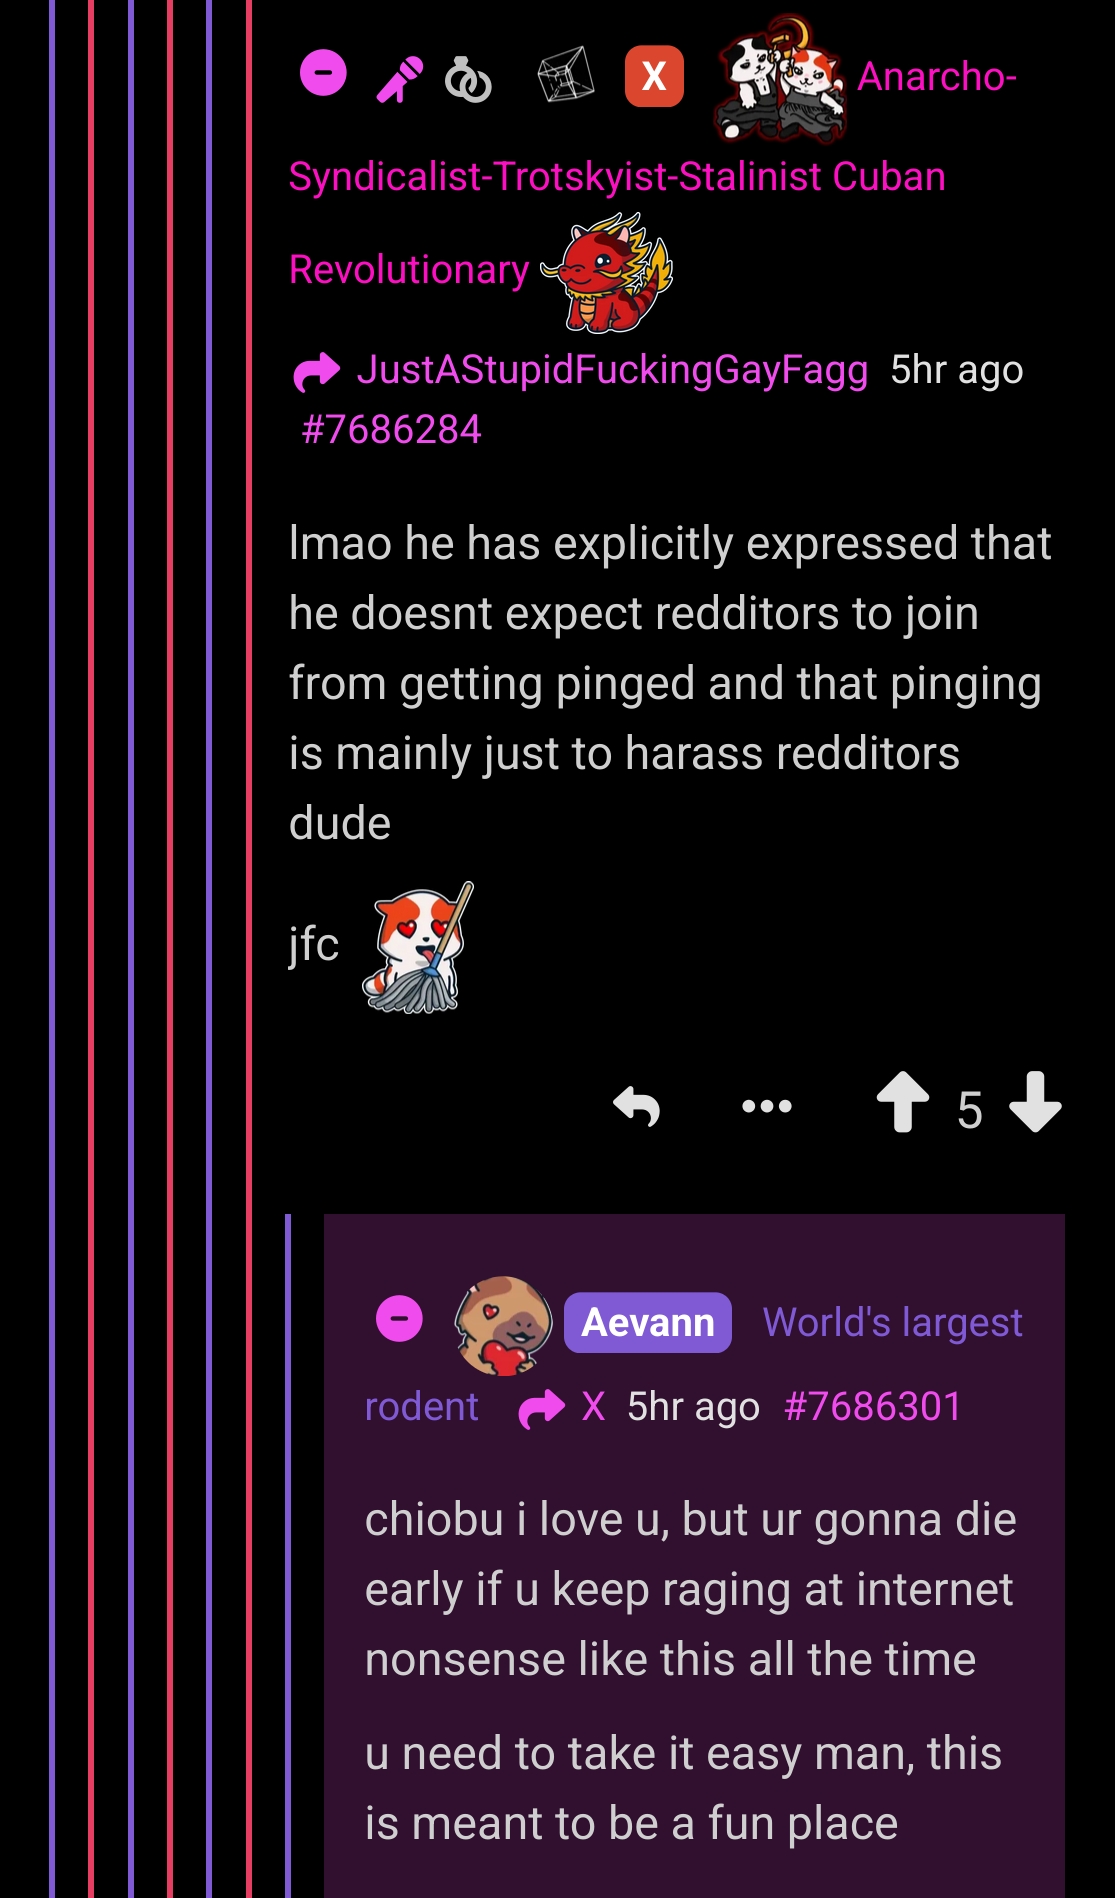Upvote the comment with score 5
1115x1898 pixels.
pyautogui.click(x=903, y=1102)
